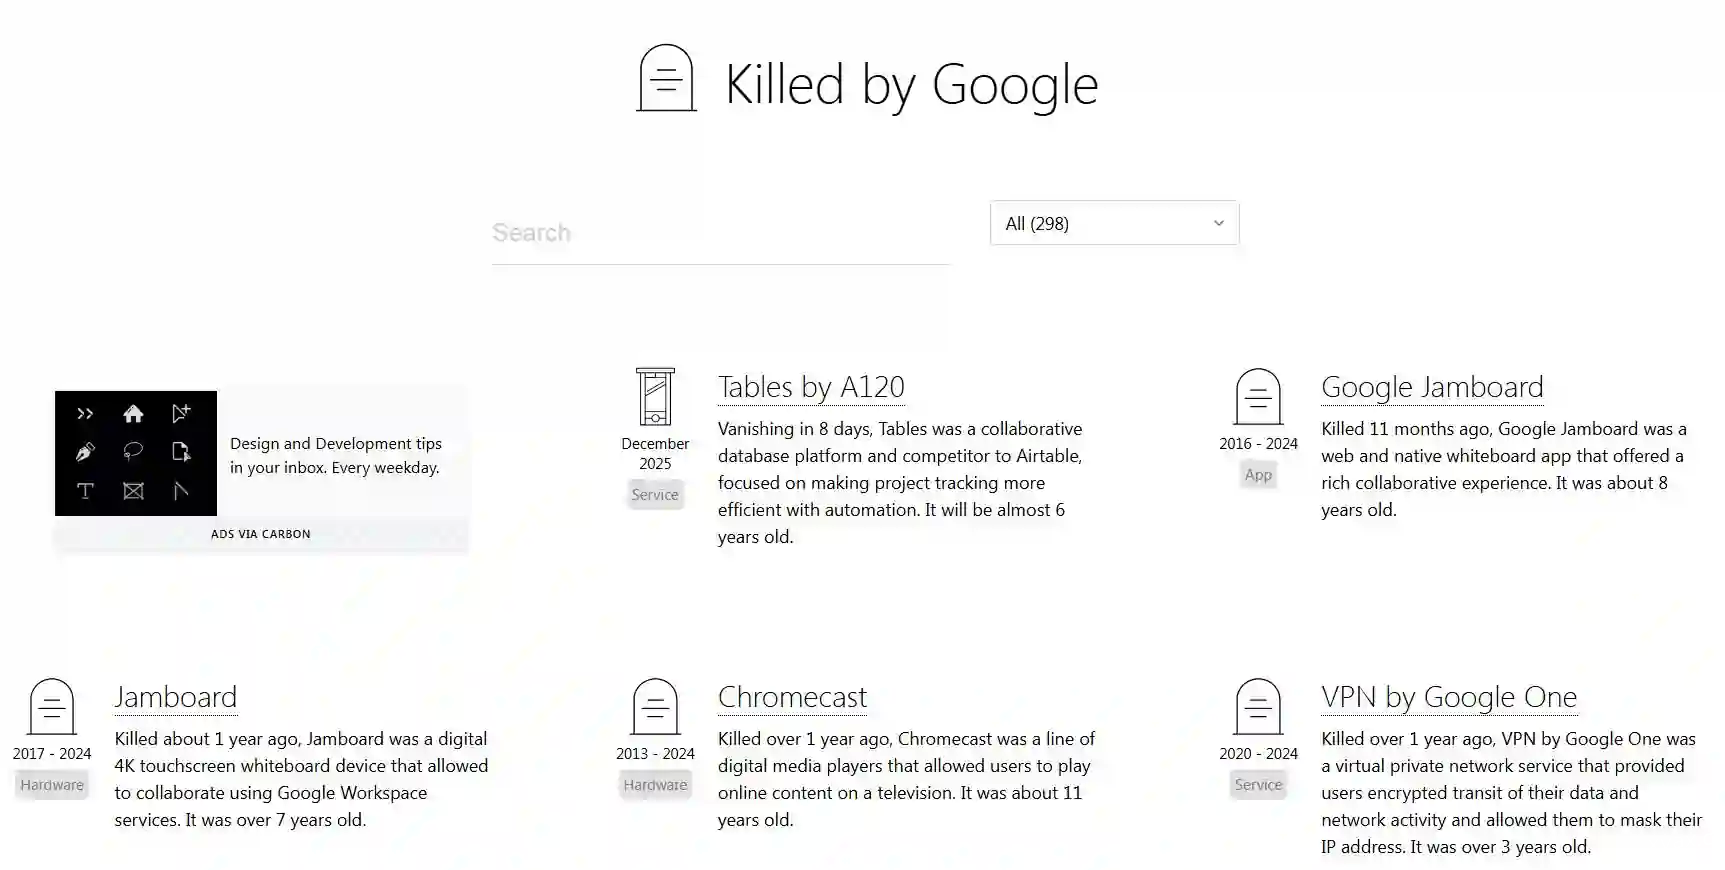Click the Design and Development tips ad text
Image resolution: width=1725 pixels, height=870 pixels.
tap(336, 455)
